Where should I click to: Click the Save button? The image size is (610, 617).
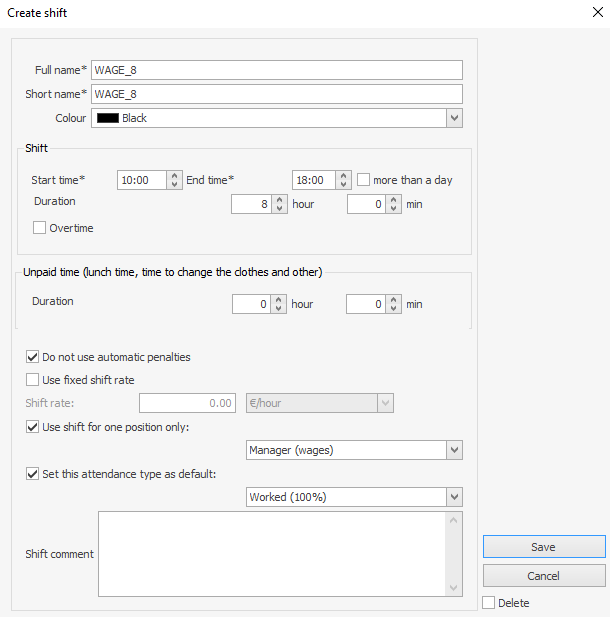point(543,547)
